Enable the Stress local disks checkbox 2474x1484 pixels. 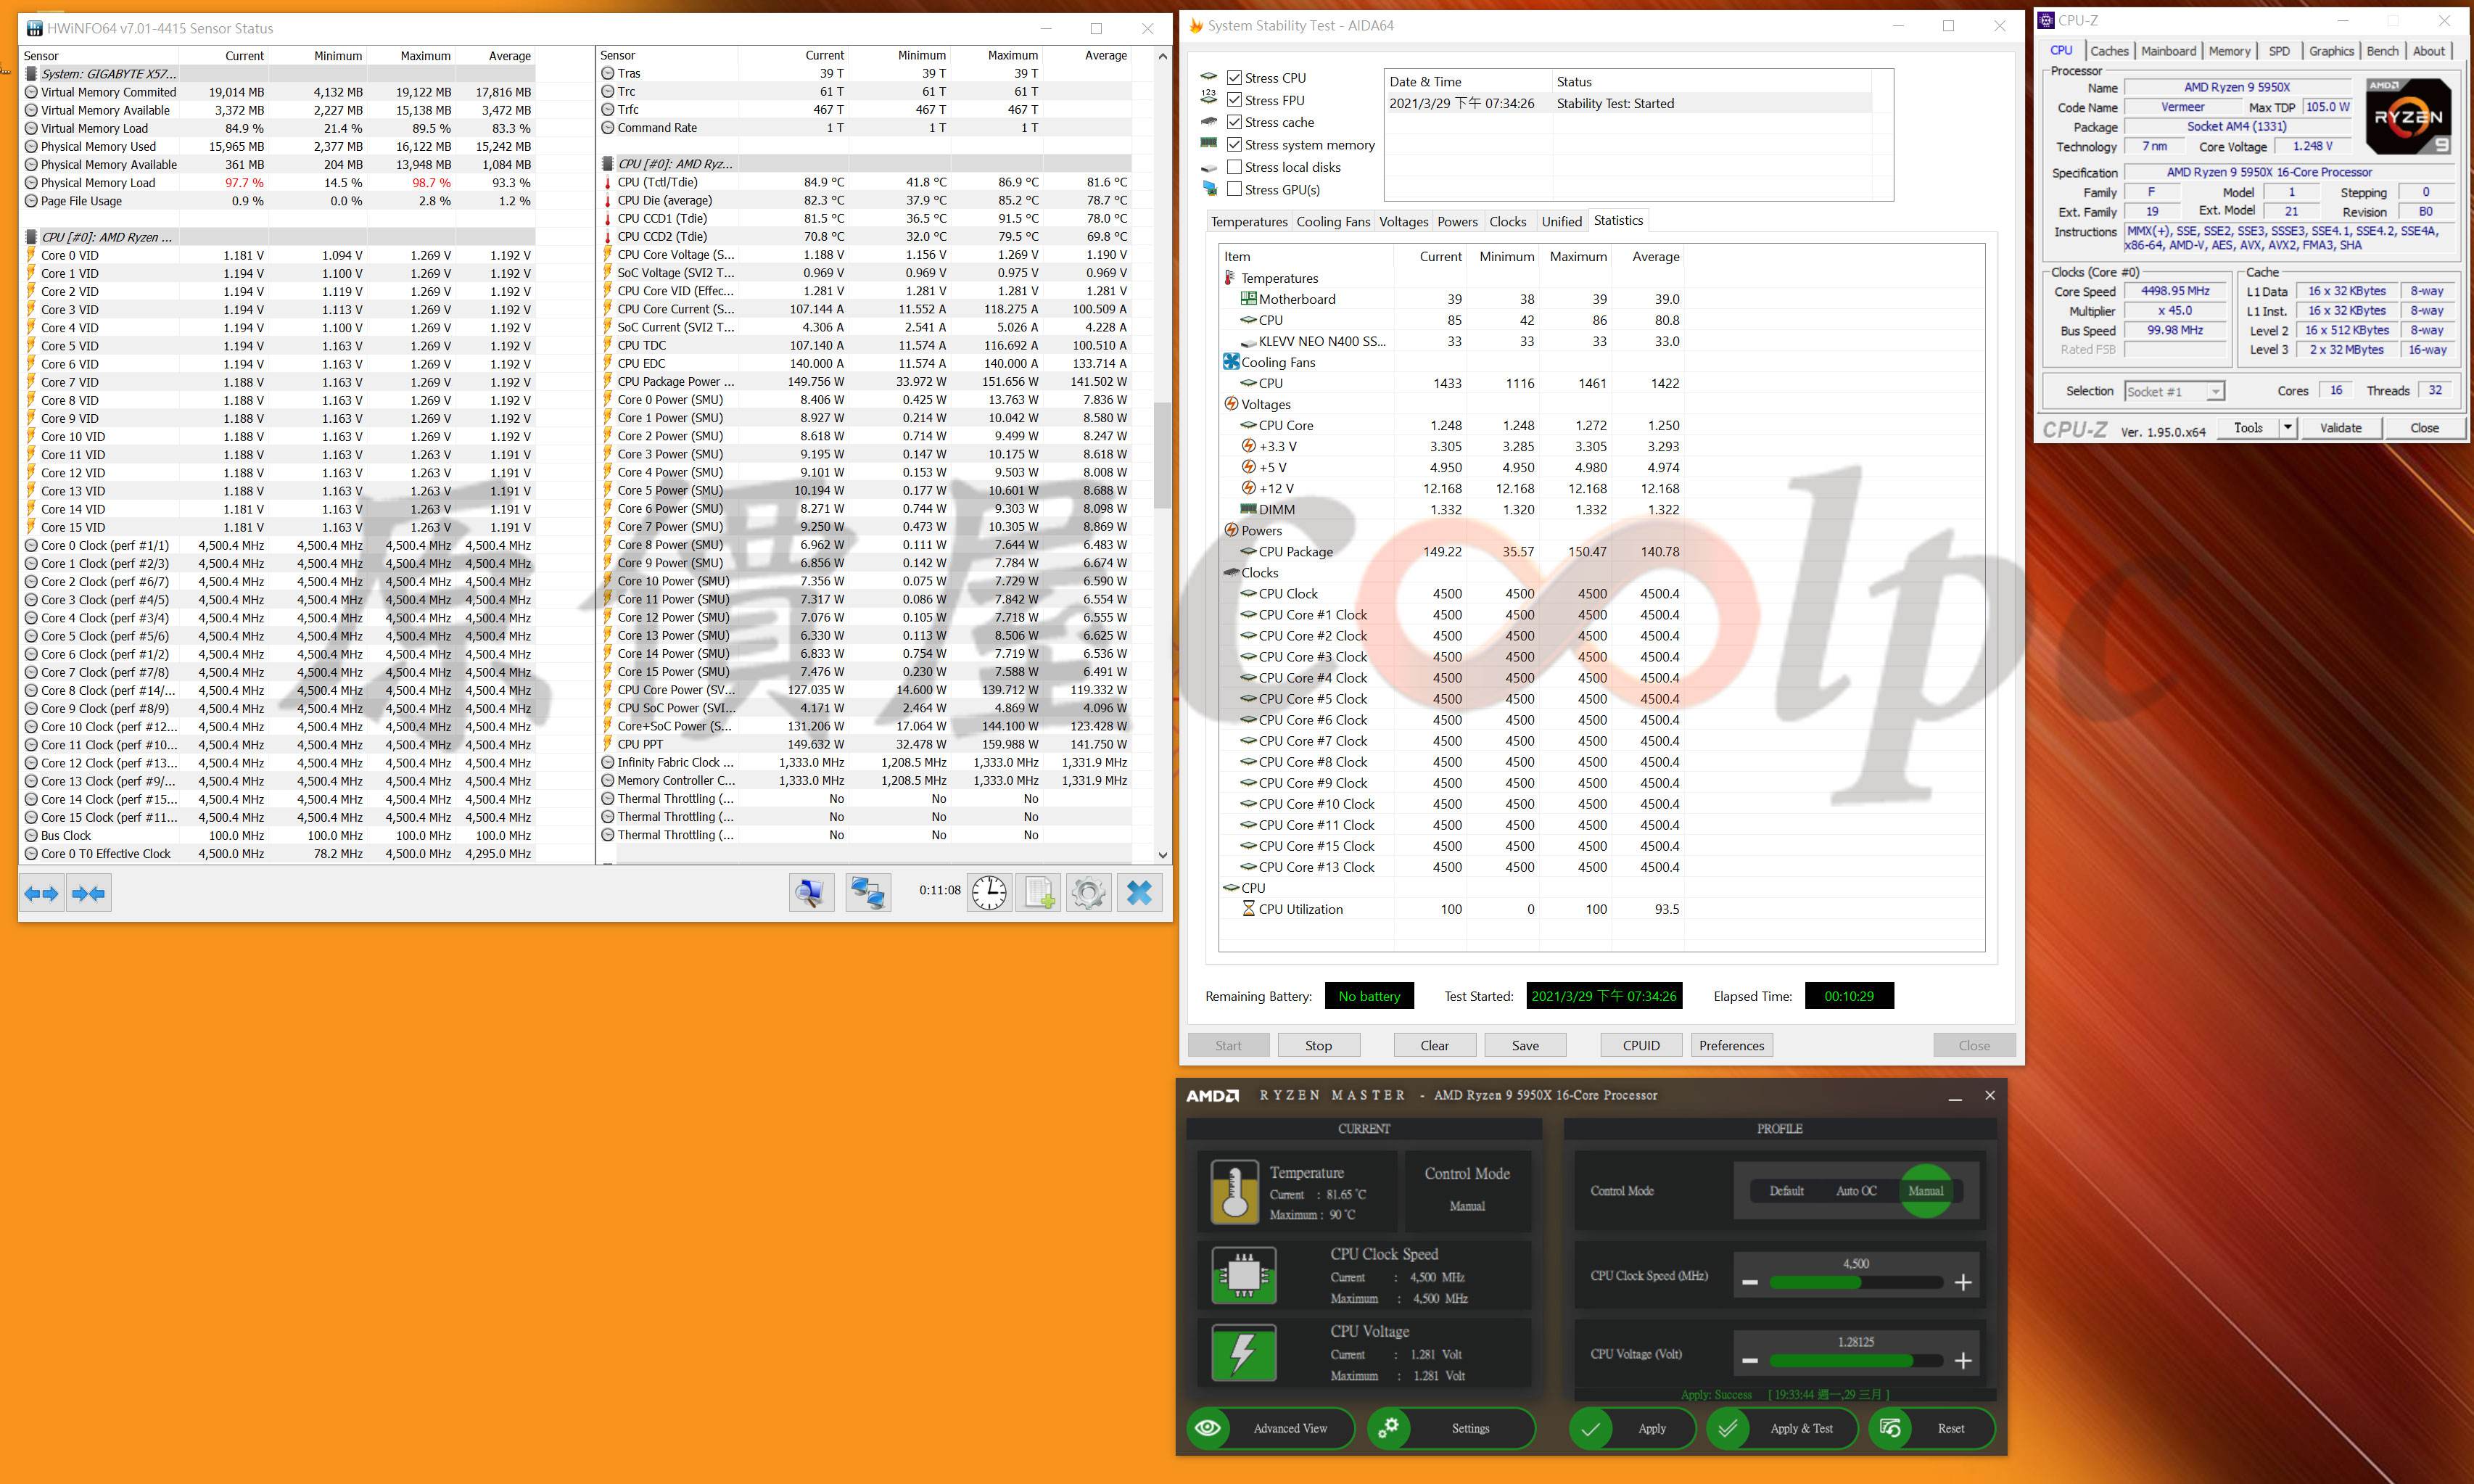click(1235, 167)
